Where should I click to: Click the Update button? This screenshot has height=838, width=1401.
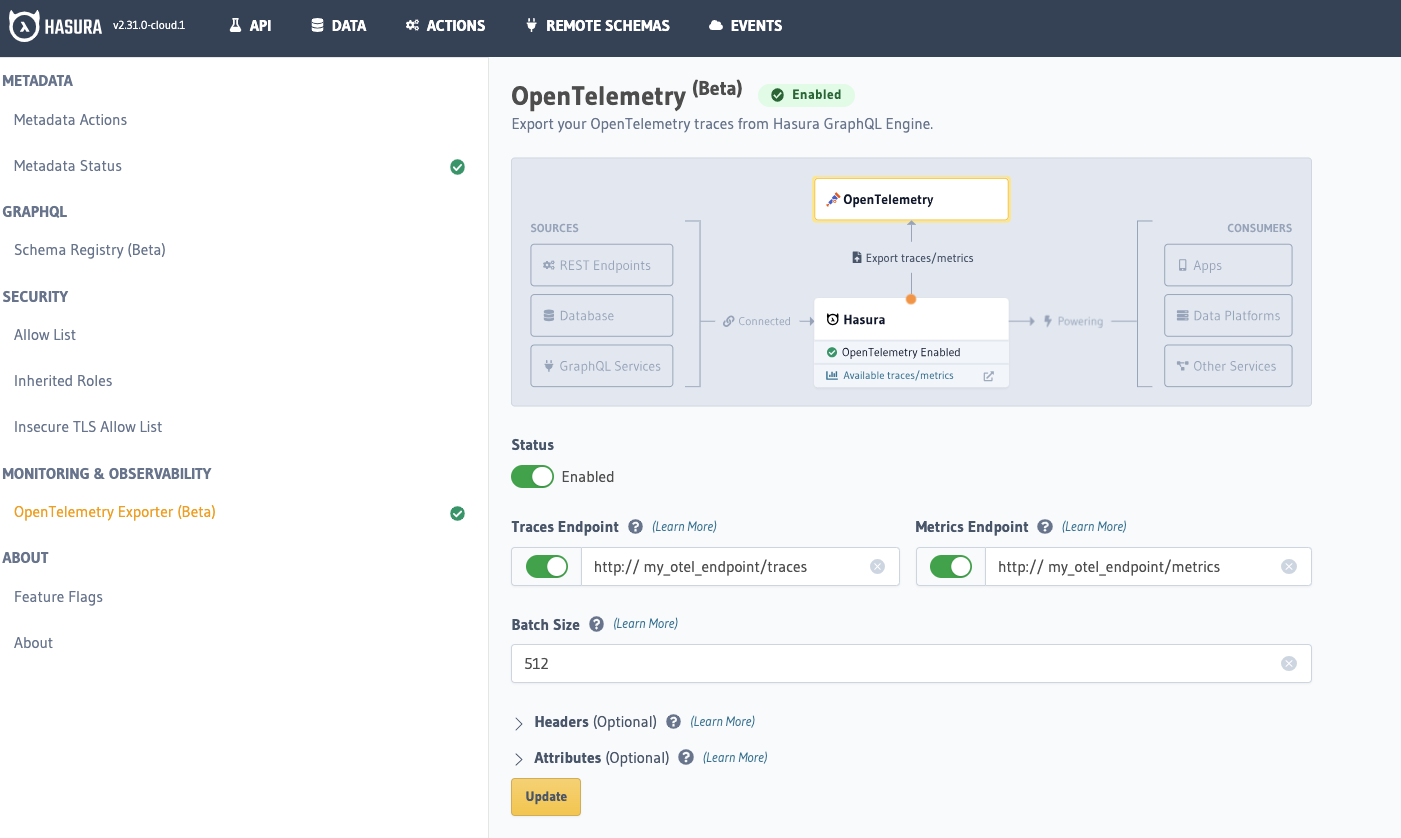click(546, 797)
